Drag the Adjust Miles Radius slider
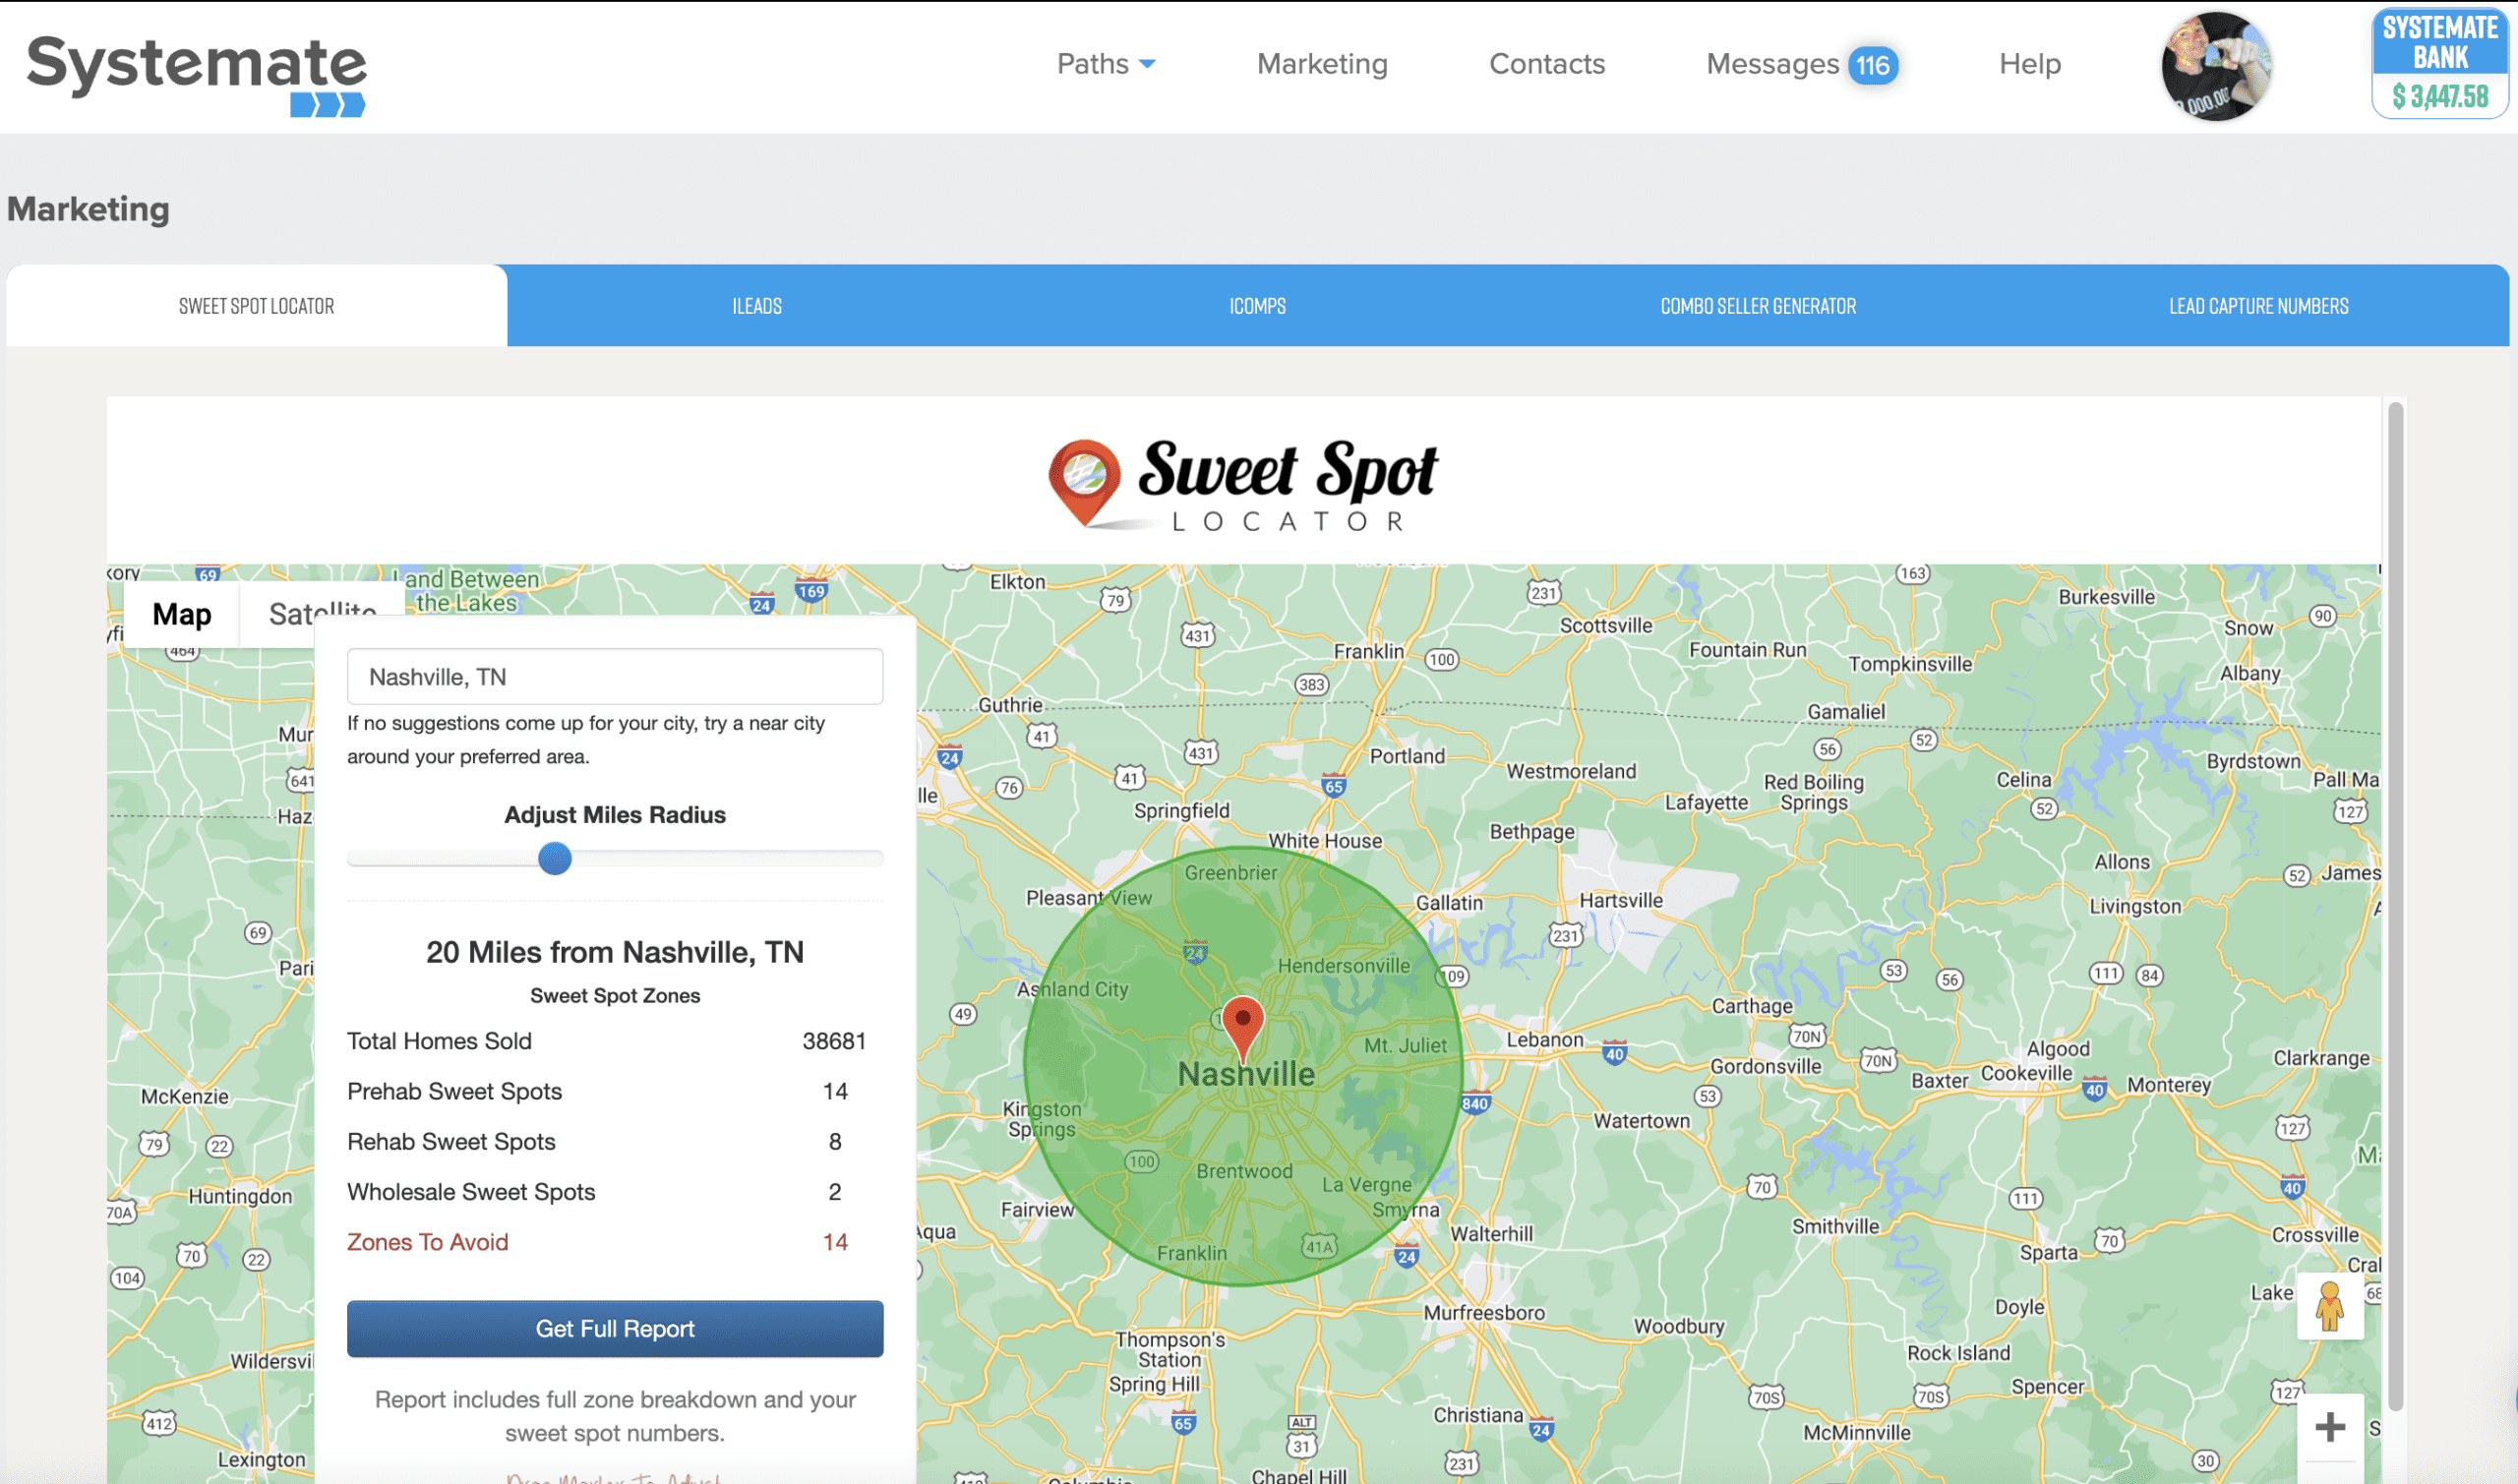Image resolution: width=2518 pixels, height=1484 pixels. (553, 859)
